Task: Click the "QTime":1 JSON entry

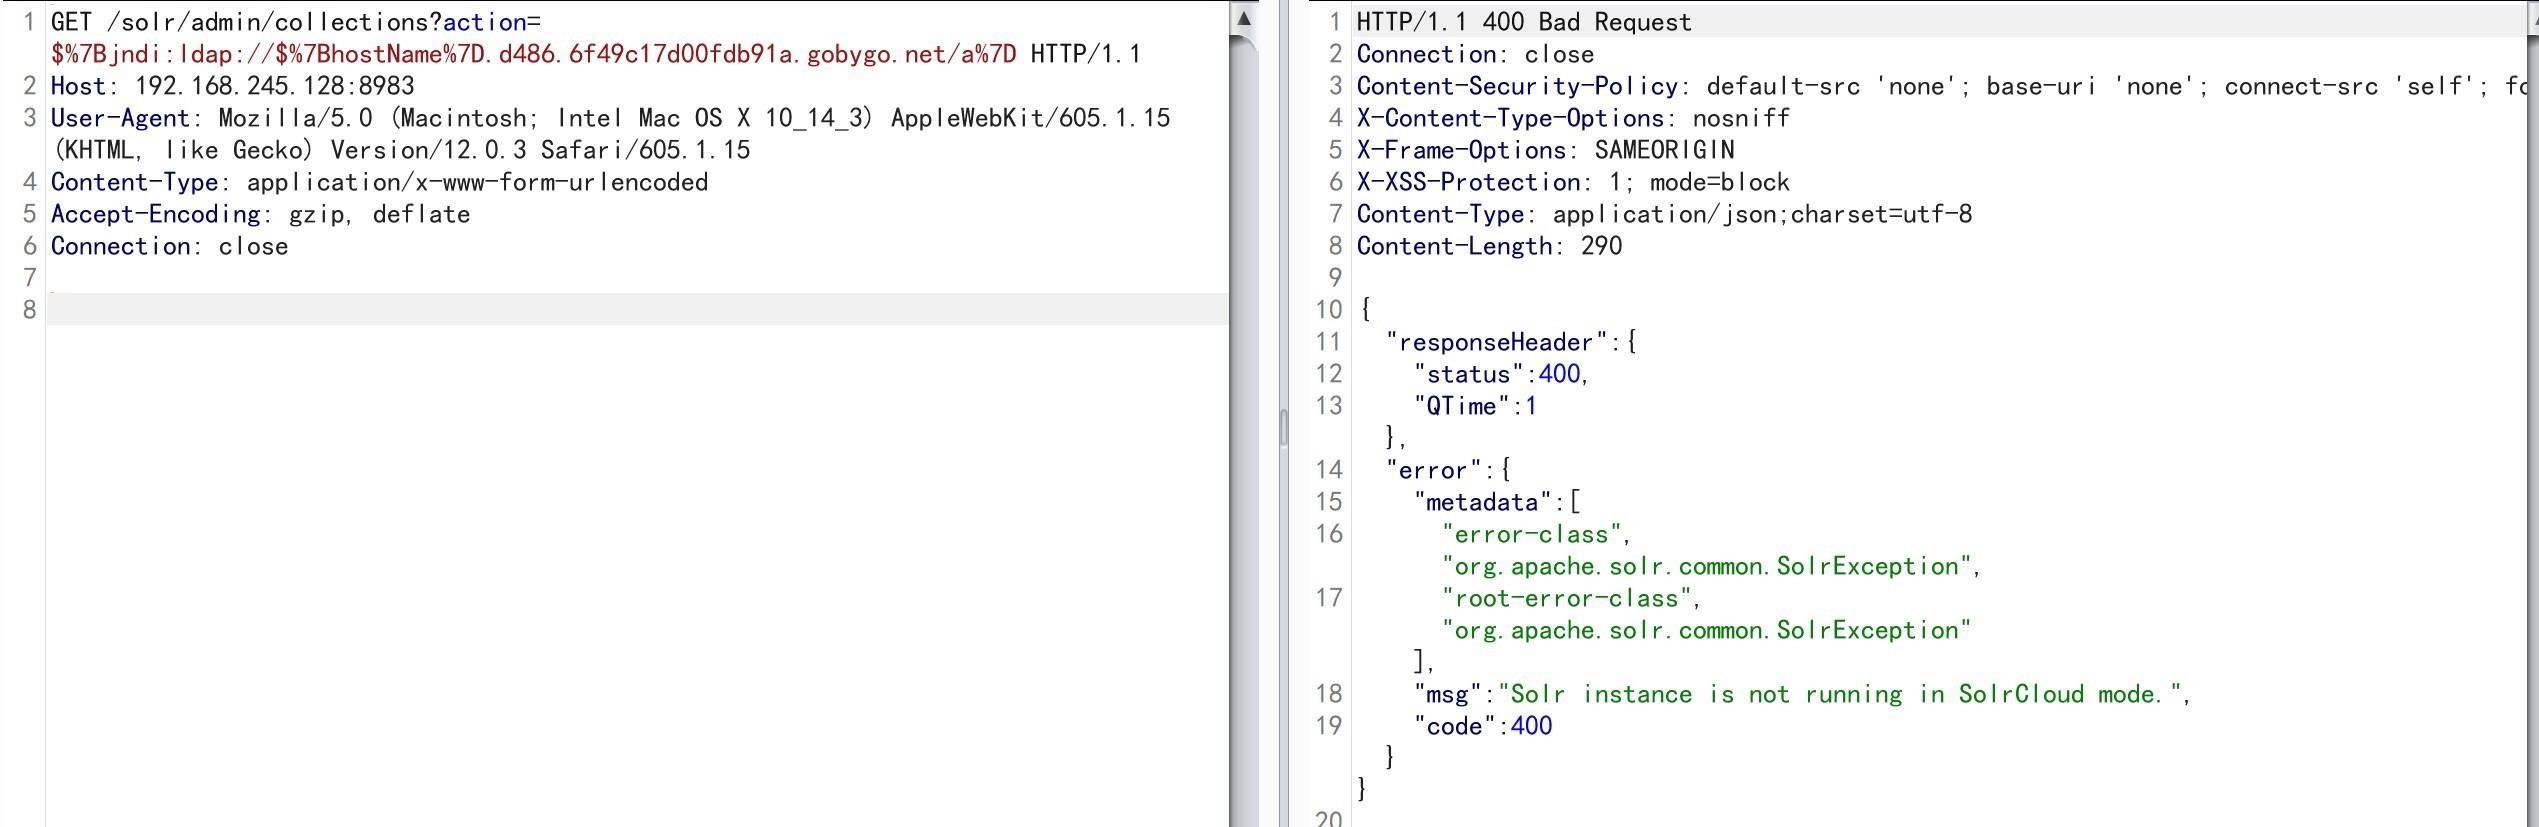Action: click(x=1475, y=406)
